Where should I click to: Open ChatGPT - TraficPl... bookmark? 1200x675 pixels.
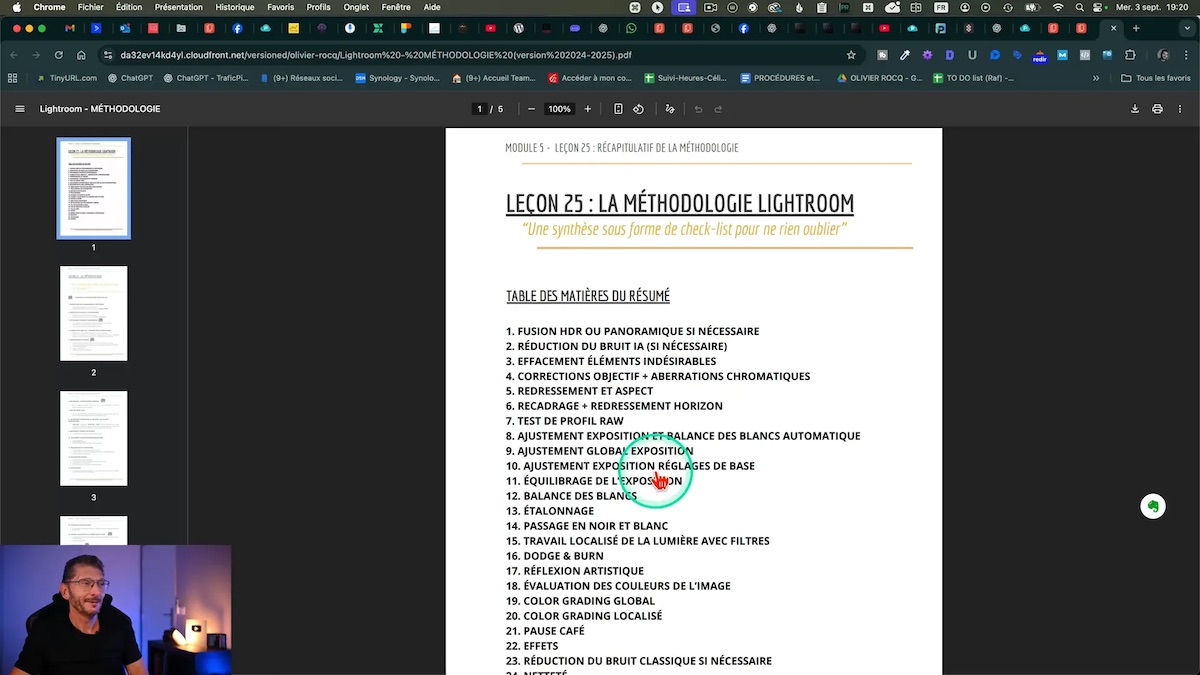click(204, 78)
